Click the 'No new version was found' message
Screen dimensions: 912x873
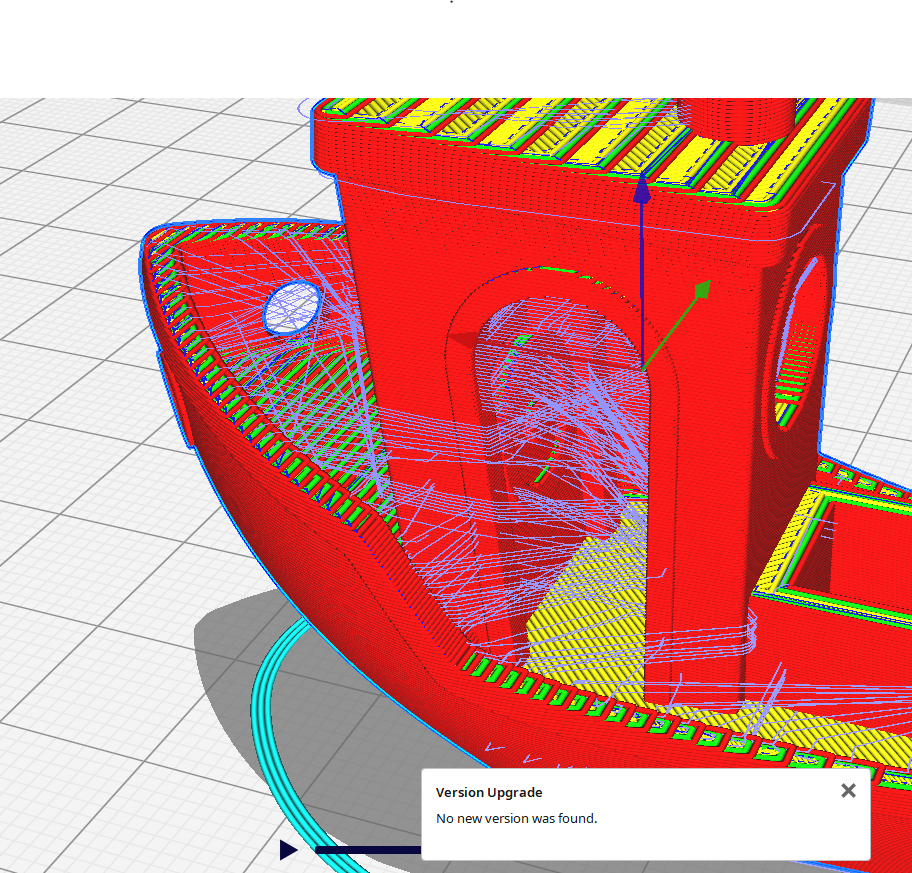click(x=516, y=819)
